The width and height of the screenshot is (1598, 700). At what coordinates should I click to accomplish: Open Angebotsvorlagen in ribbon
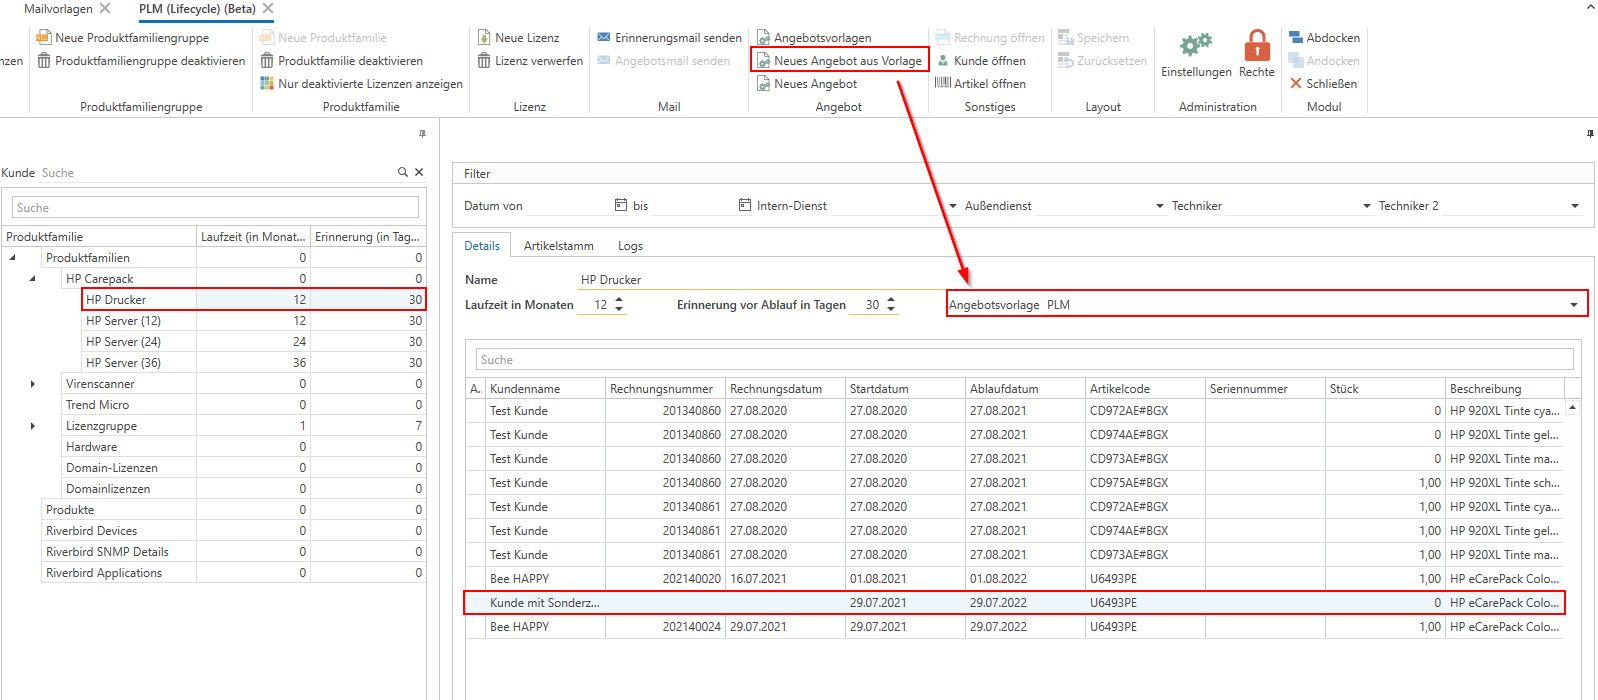pos(822,38)
